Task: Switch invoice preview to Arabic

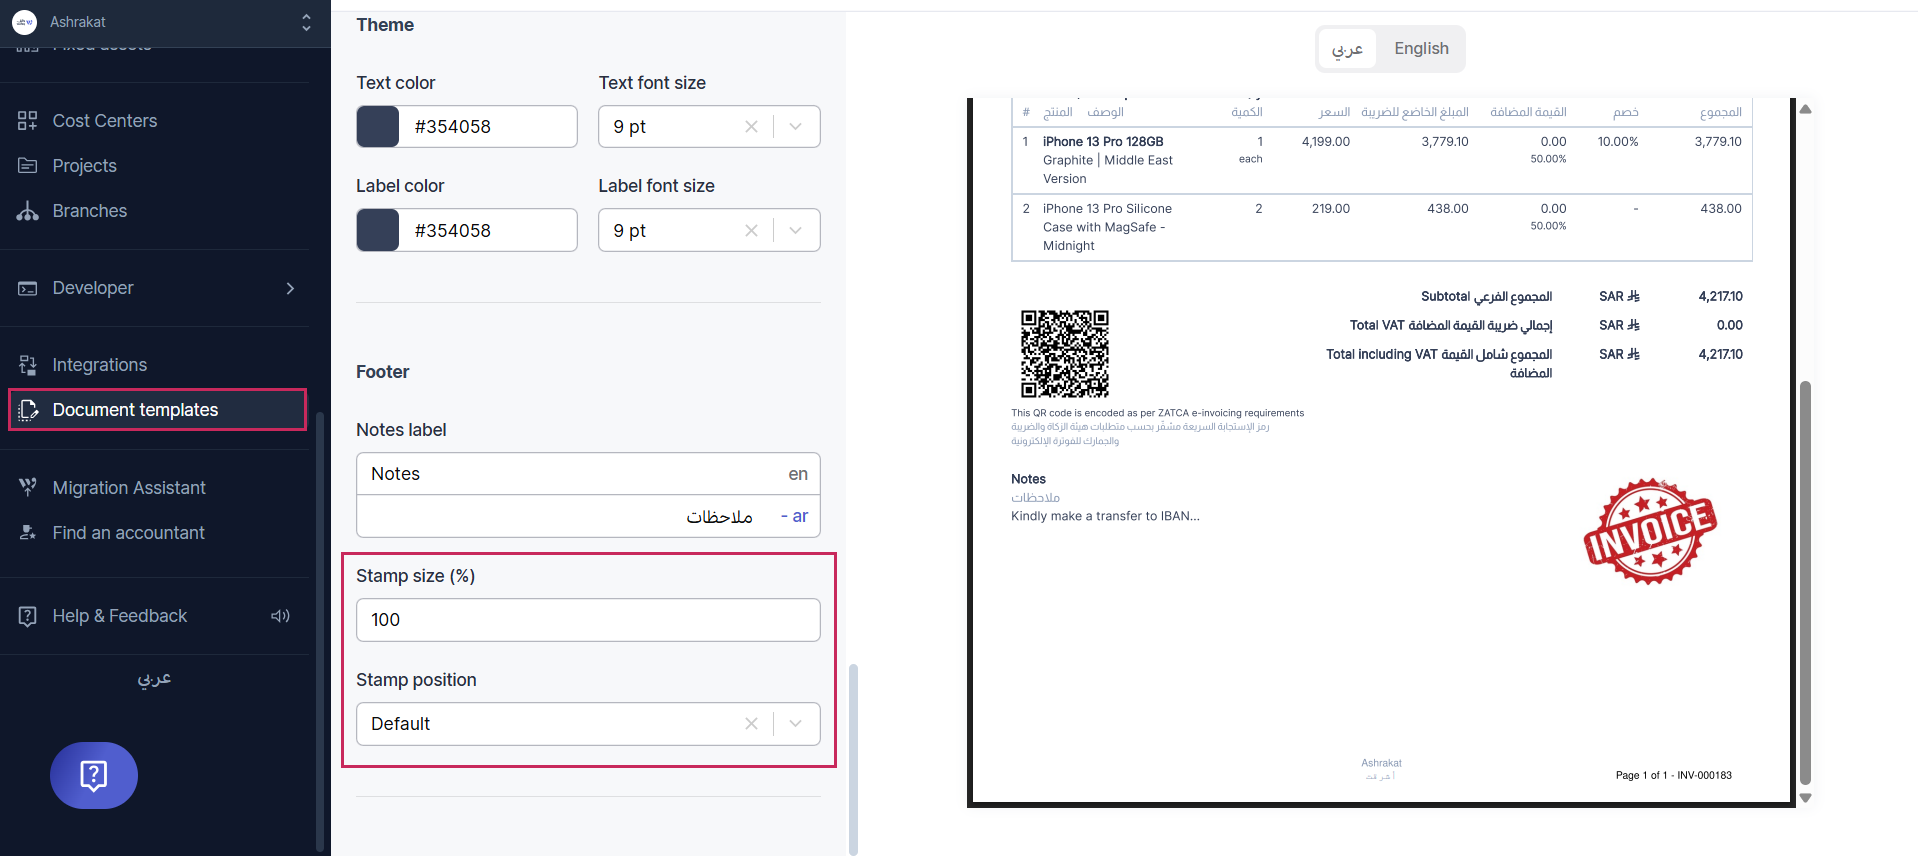Action: (x=1347, y=49)
